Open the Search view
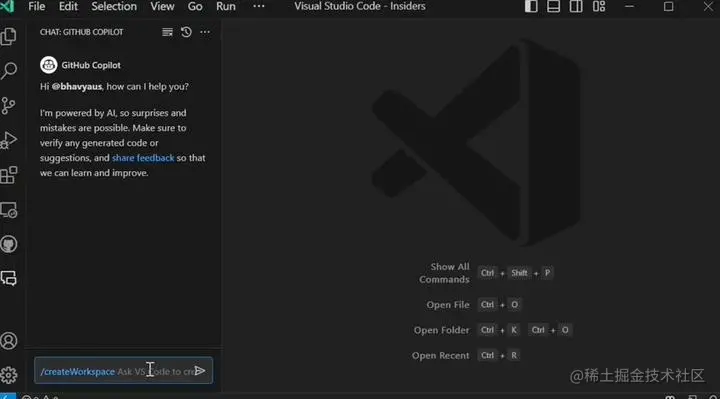Screen dimensions: 720x399 tap(9, 71)
